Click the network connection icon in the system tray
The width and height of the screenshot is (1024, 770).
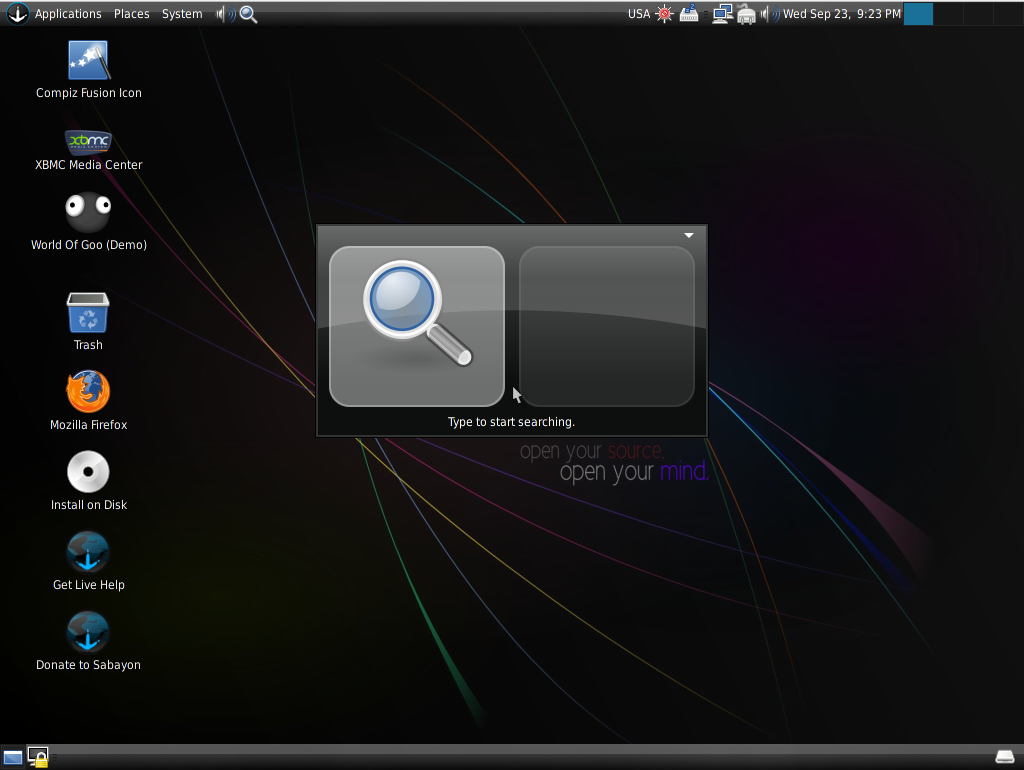(x=722, y=14)
